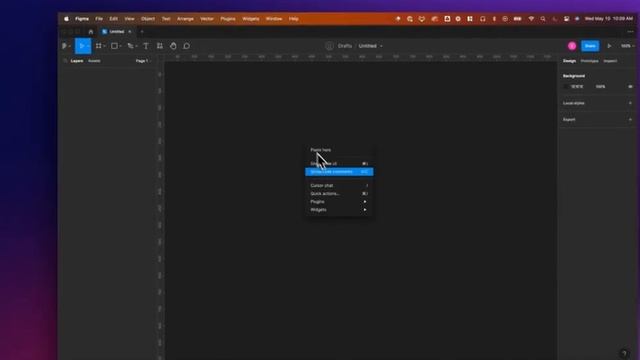Open the Apple menu
The width and height of the screenshot is (640, 360).
(67, 19)
